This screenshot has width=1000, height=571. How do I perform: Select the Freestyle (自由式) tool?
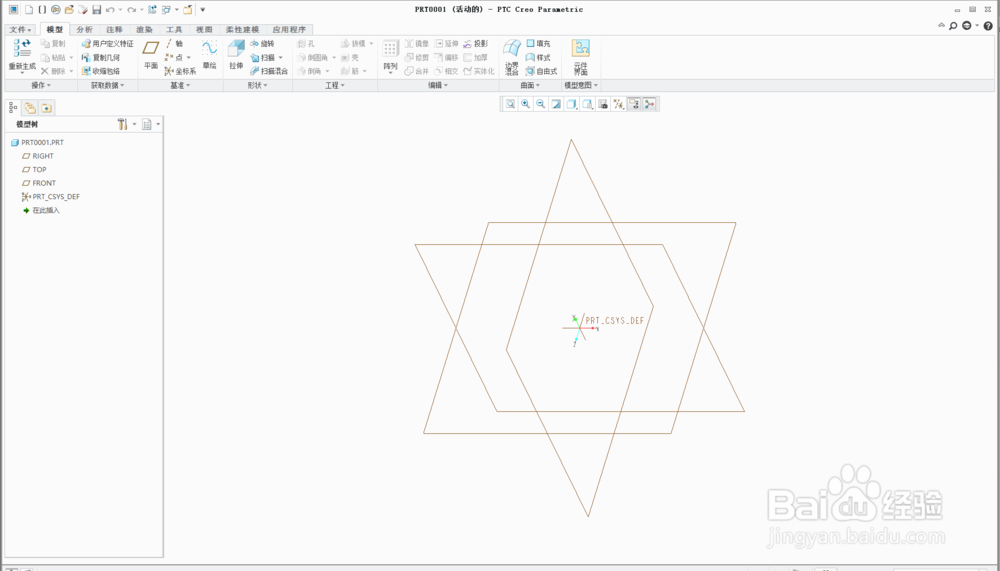[541, 71]
